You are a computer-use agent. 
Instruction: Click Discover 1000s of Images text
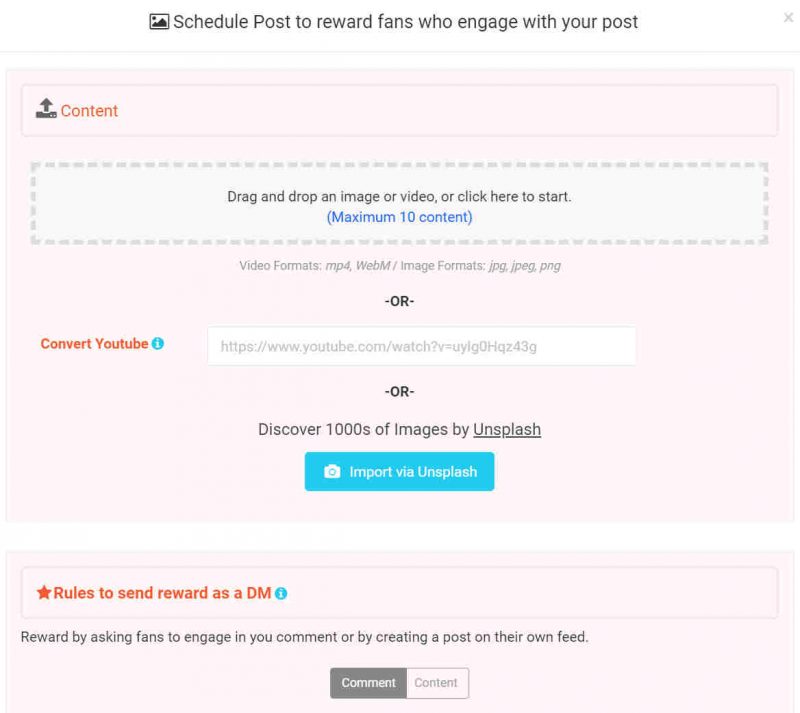tap(363, 430)
